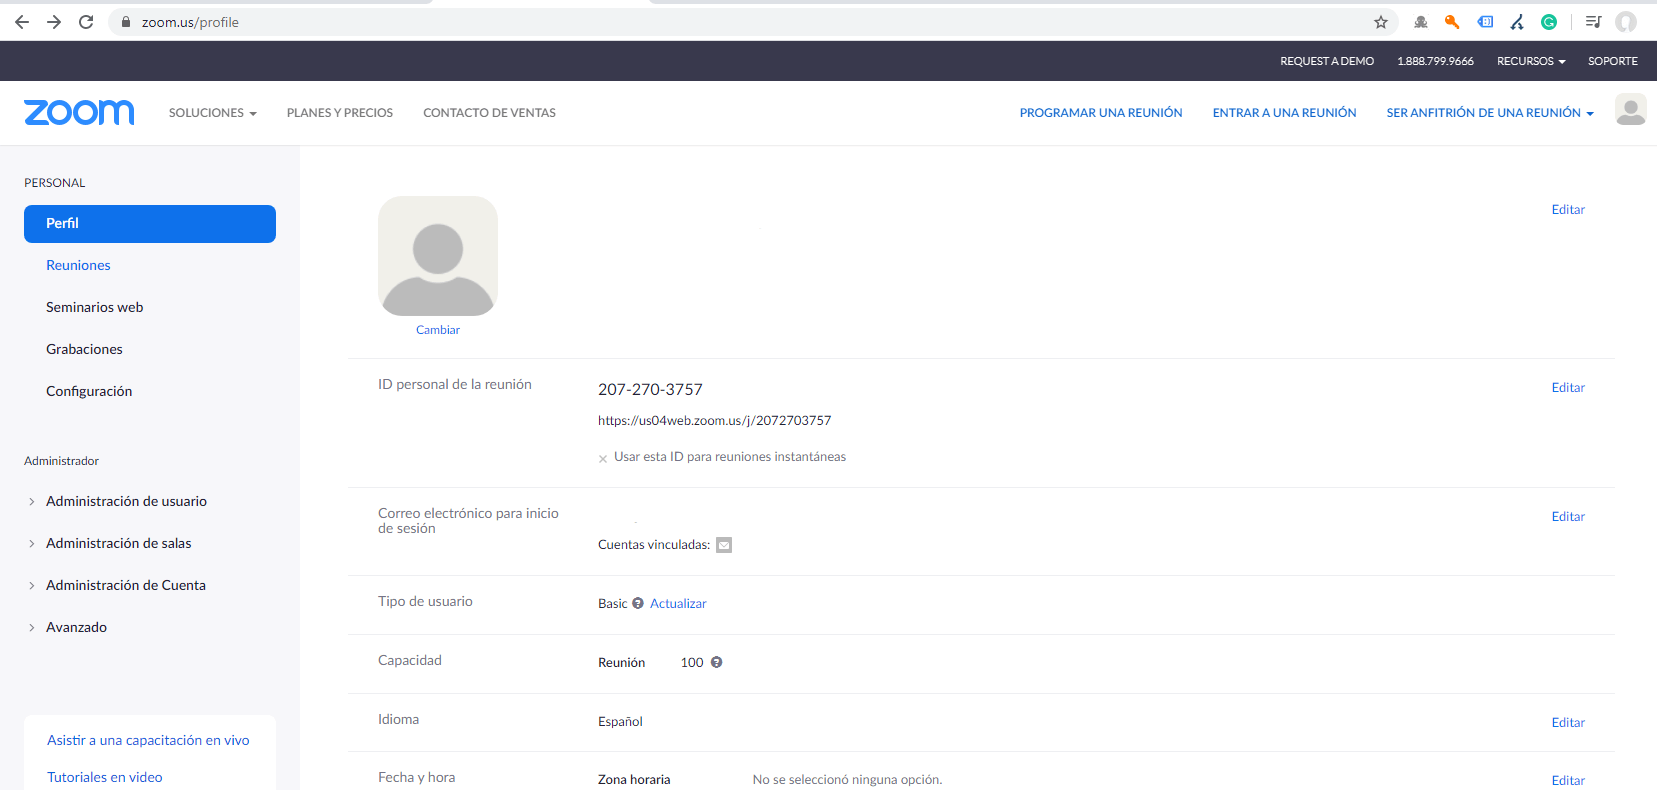
Task: Click the X icon beside instant meetings option
Action: pyautogui.click(x=603, y=459)
